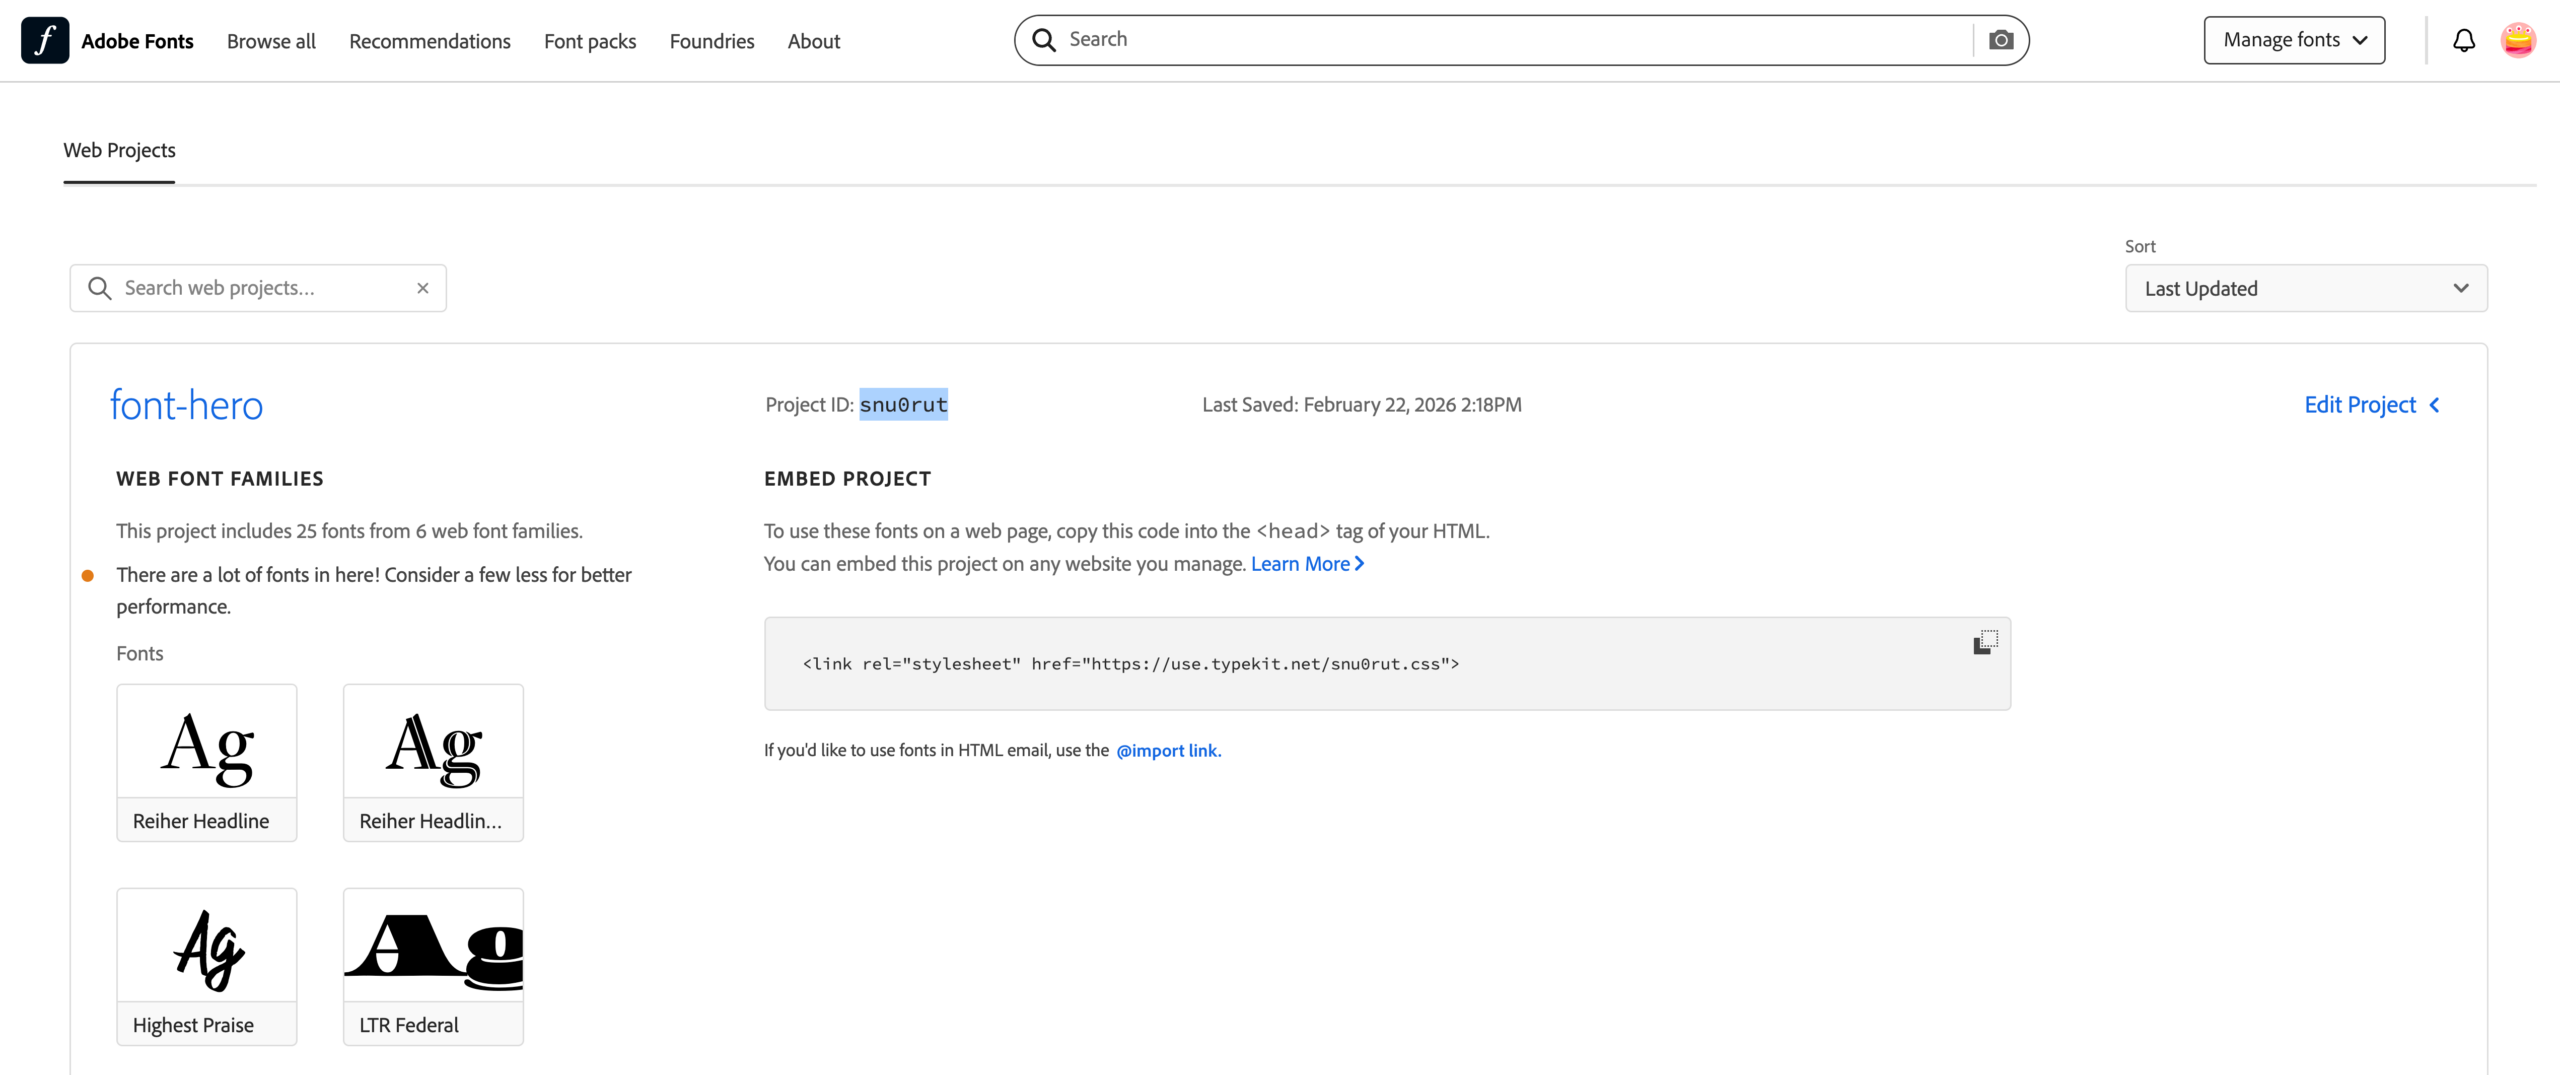The height and width of the screenshot is (1075, 2560).
Task: Open visual search camera icon
Action: tap(2001, 40)
